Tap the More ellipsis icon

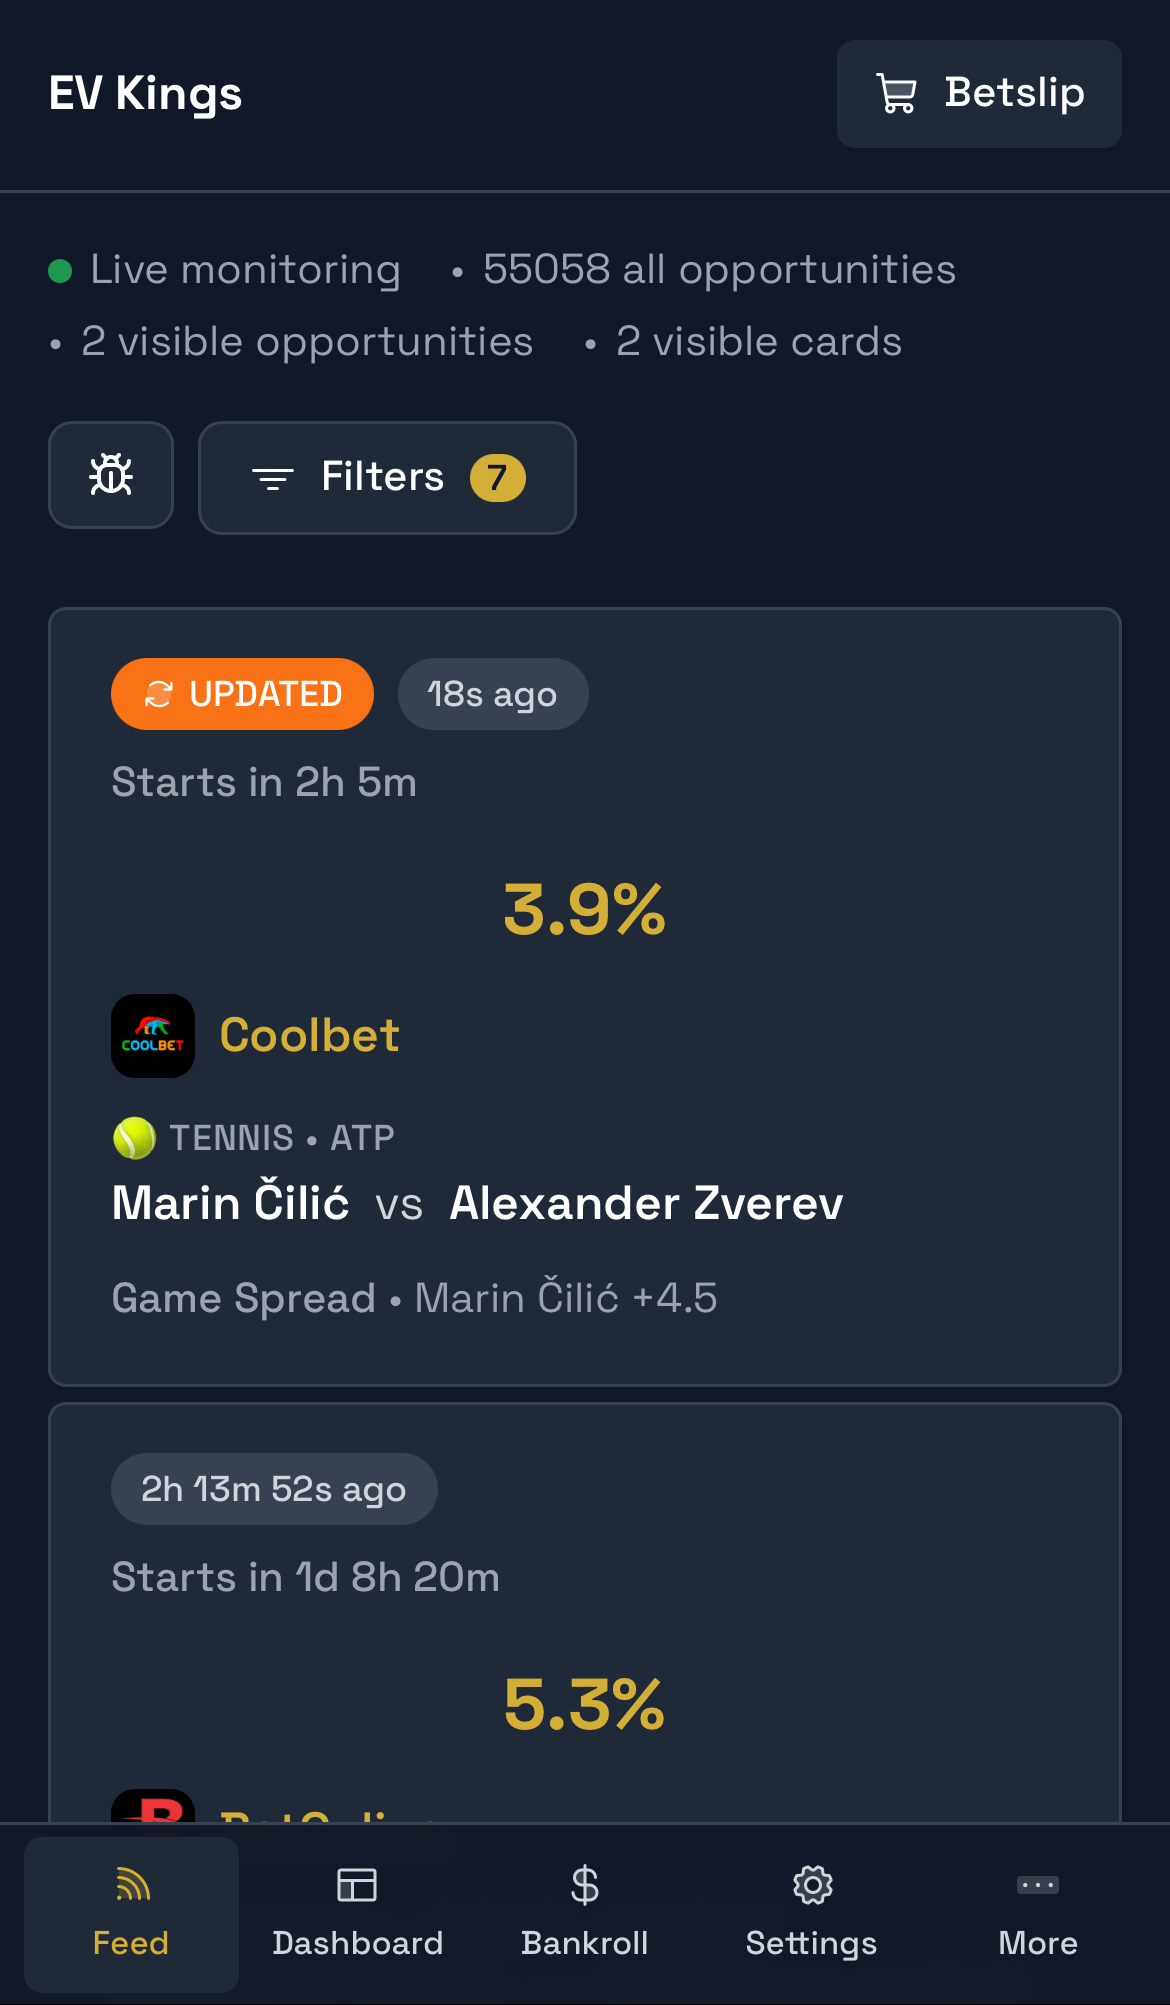[x=1037, y=1886]
